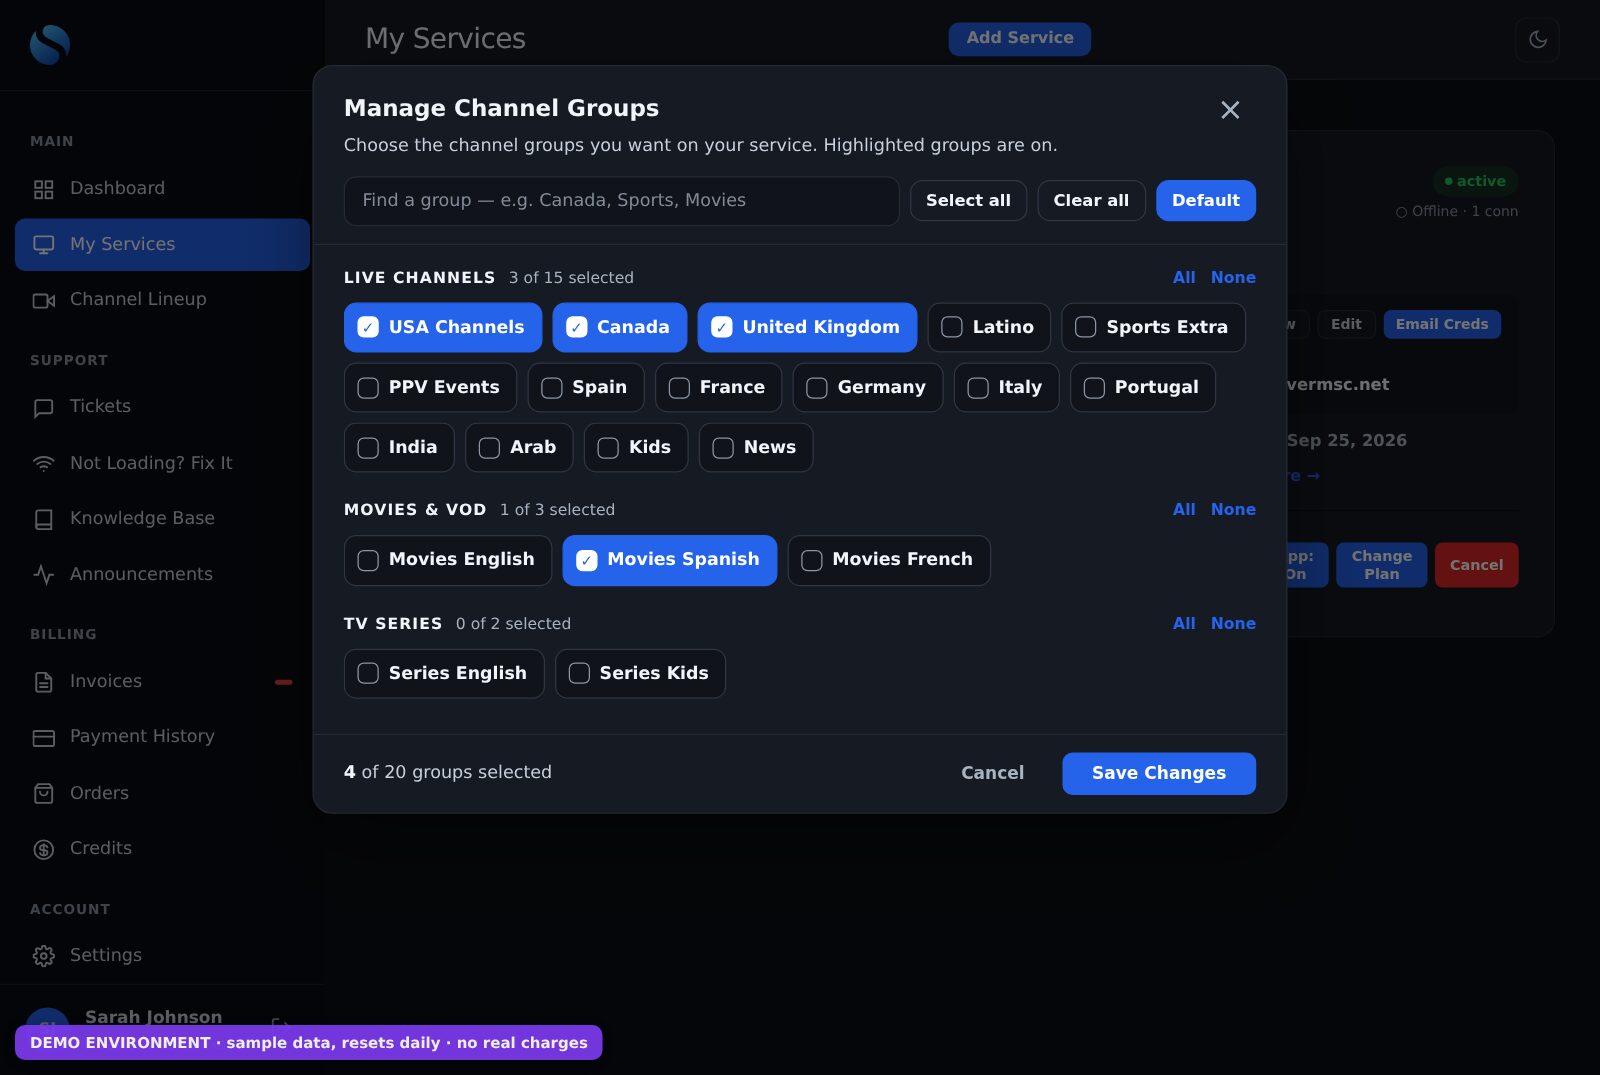Click the Settings gear icon

coord(43,956)
